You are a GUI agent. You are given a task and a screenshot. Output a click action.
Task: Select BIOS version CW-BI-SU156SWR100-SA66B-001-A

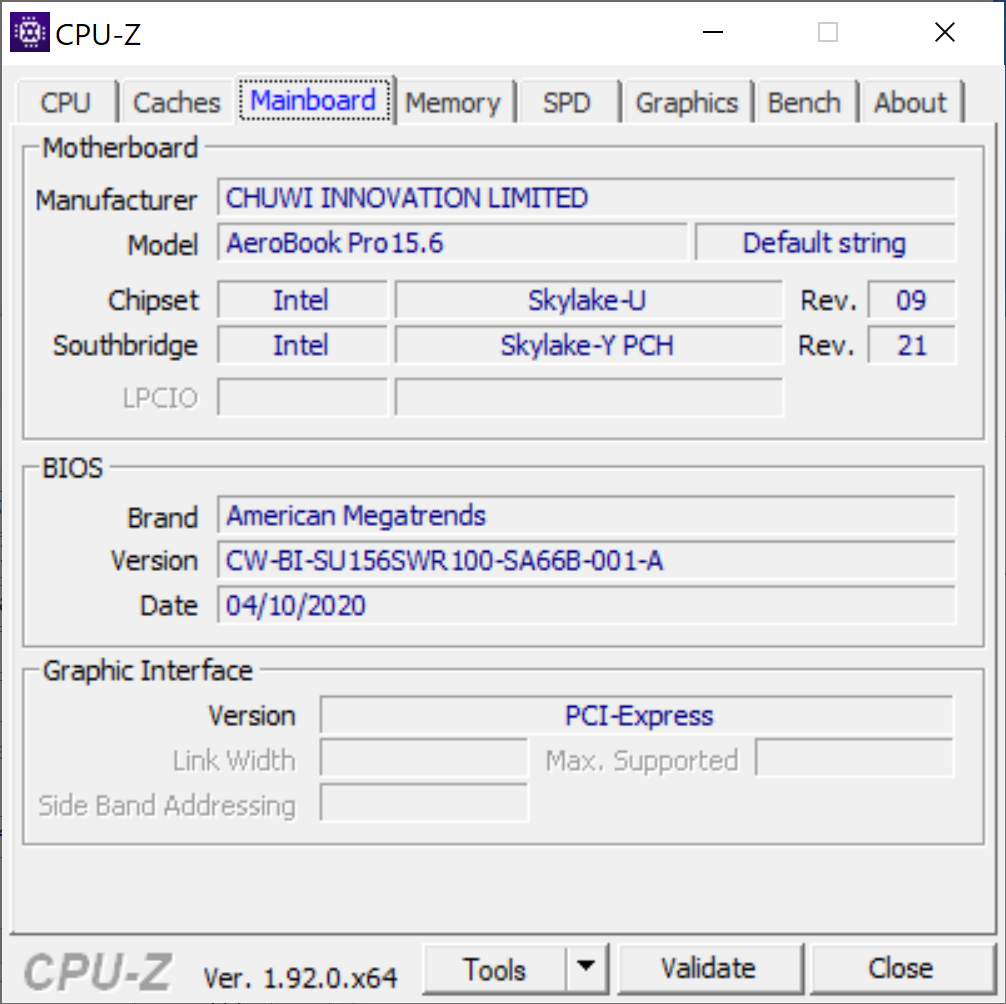point(586,560)
